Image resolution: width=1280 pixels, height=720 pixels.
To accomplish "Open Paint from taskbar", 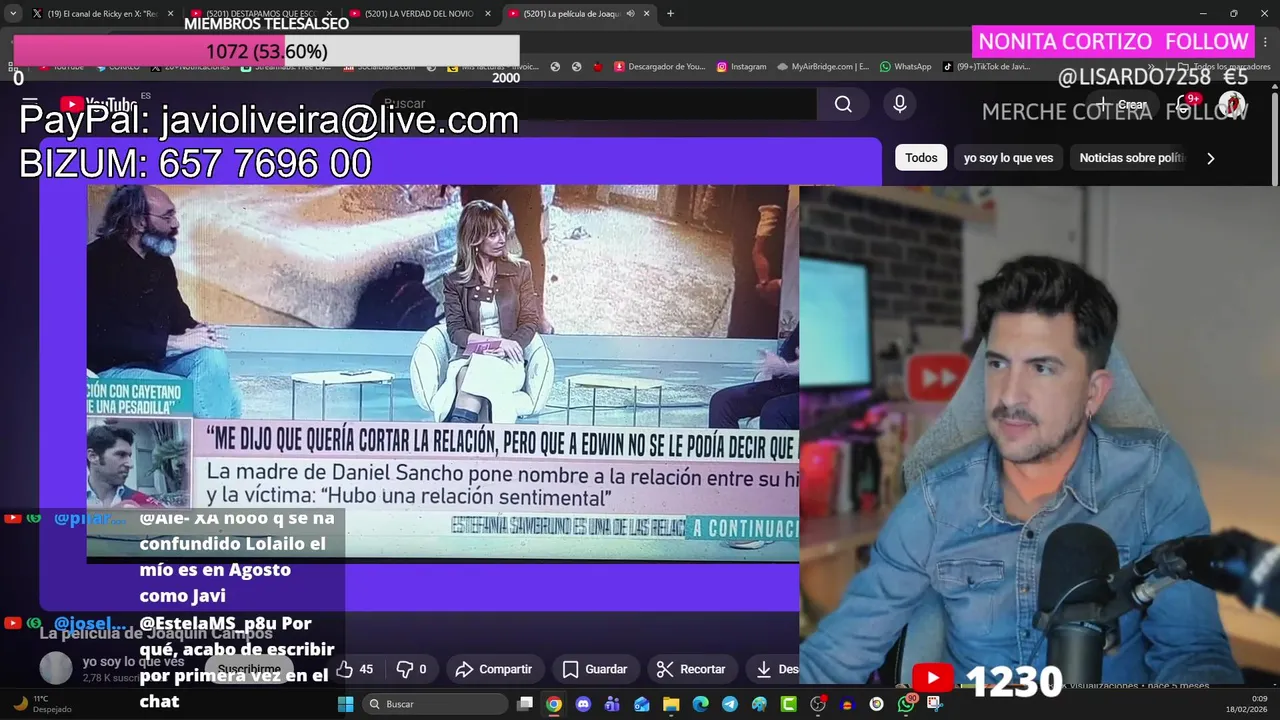I will [759, 704].
